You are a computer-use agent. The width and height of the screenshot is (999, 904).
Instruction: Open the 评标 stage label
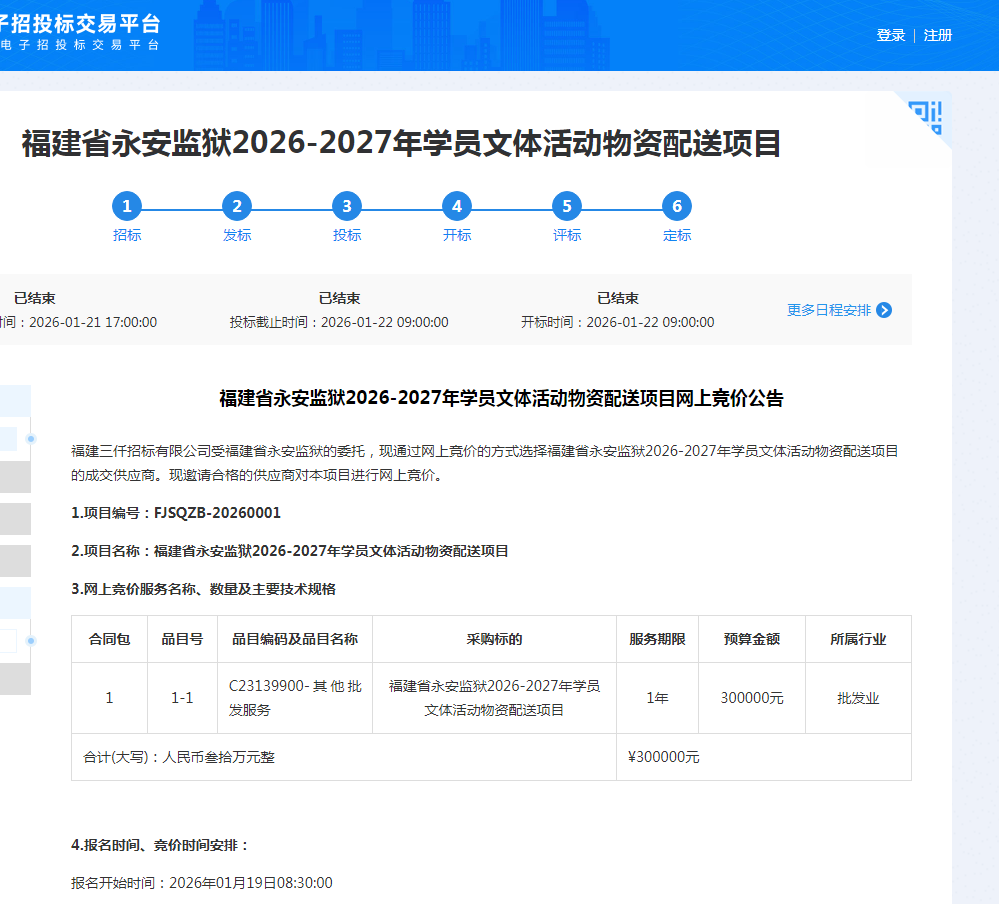(567, 236)
